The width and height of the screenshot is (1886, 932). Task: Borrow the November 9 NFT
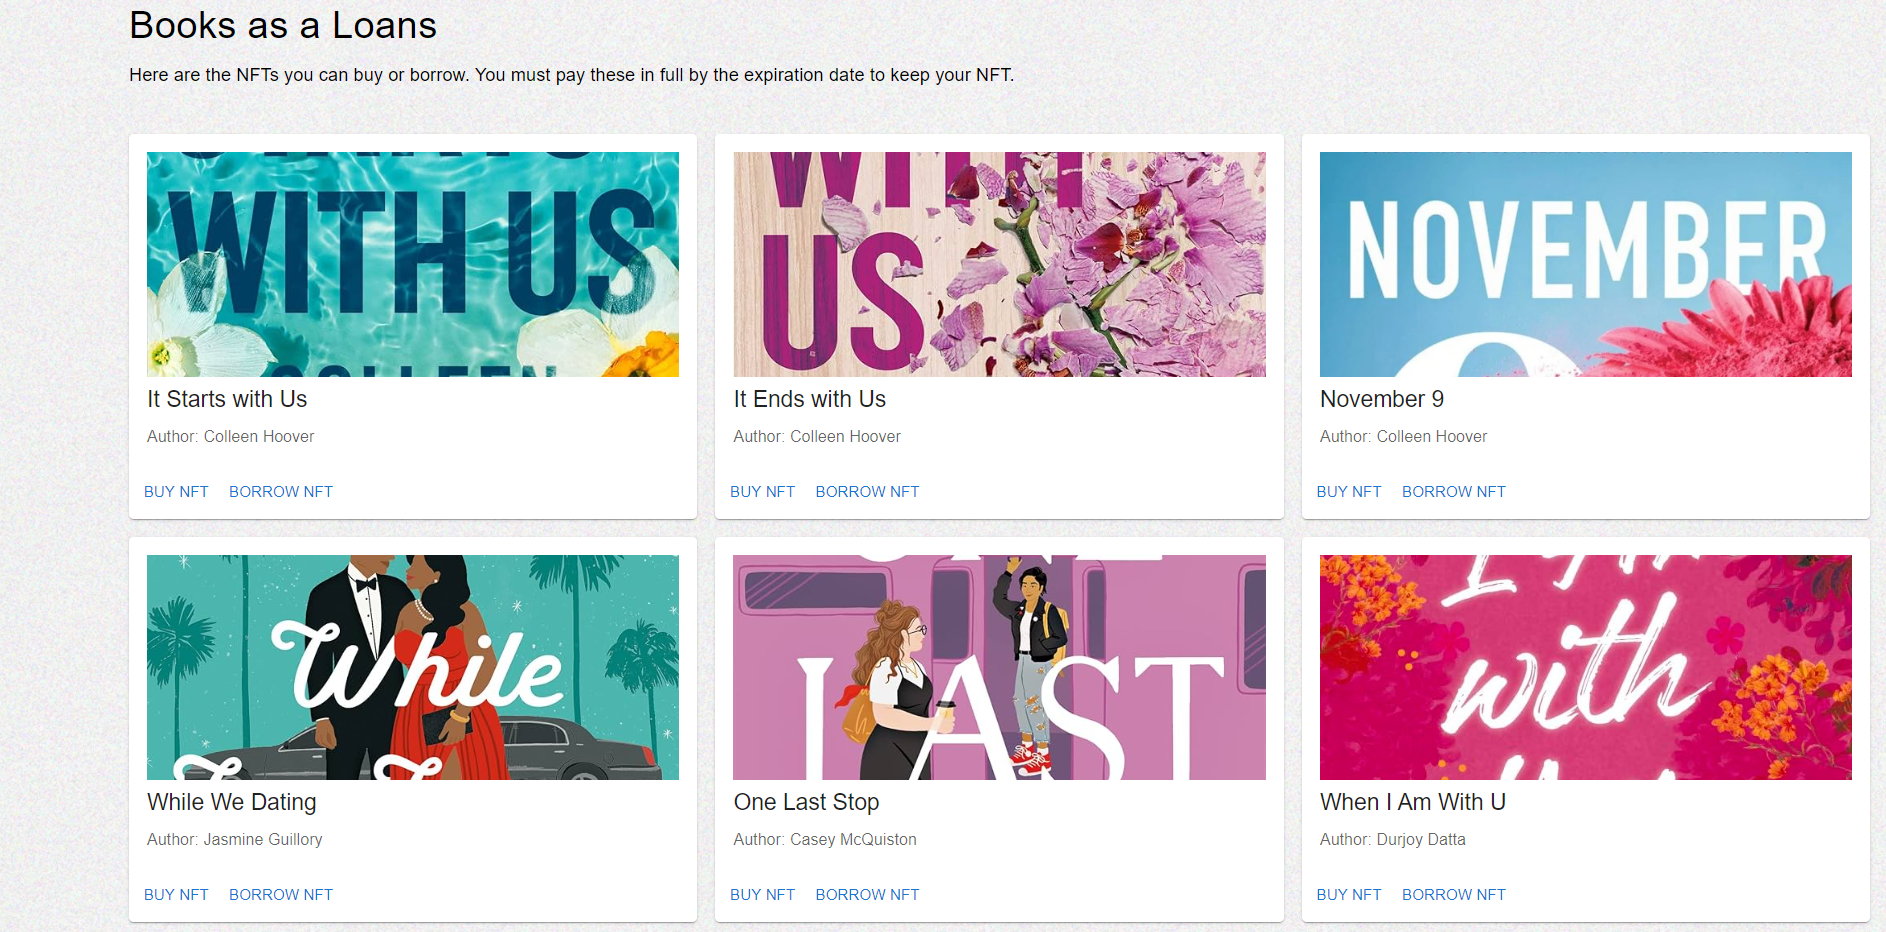click(1454, 492)
